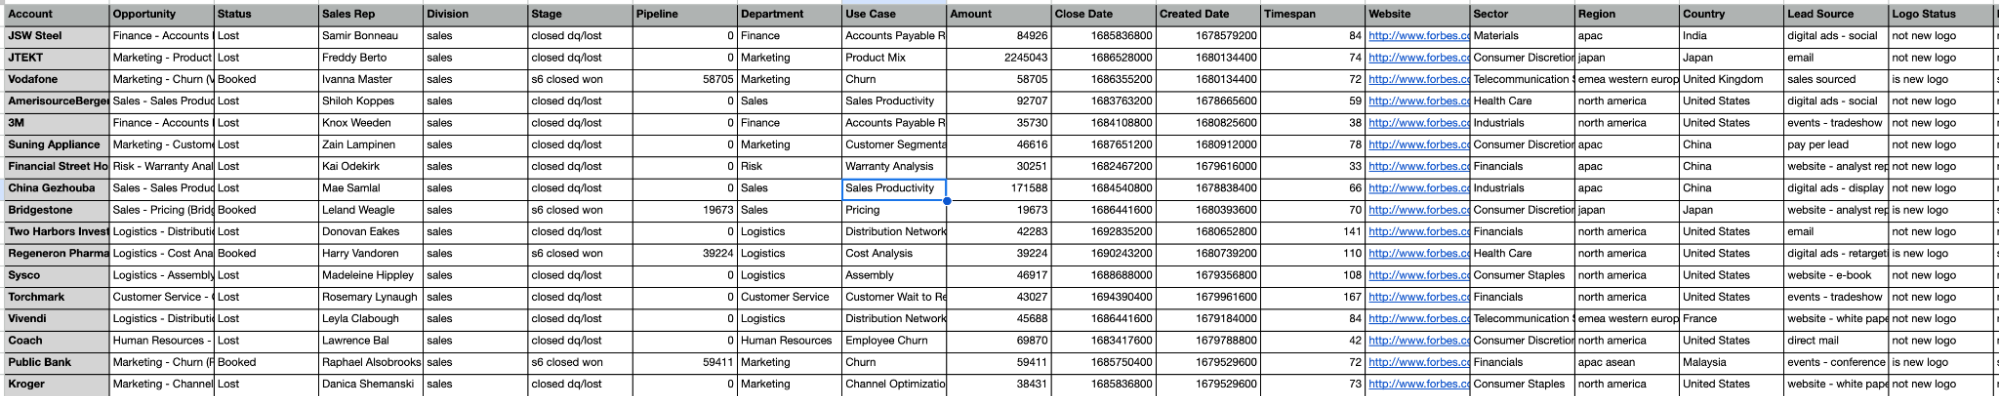Select the Employee Churn use case cell
Viewport: 1999px width, 396px height.
[x=894, y=341]
